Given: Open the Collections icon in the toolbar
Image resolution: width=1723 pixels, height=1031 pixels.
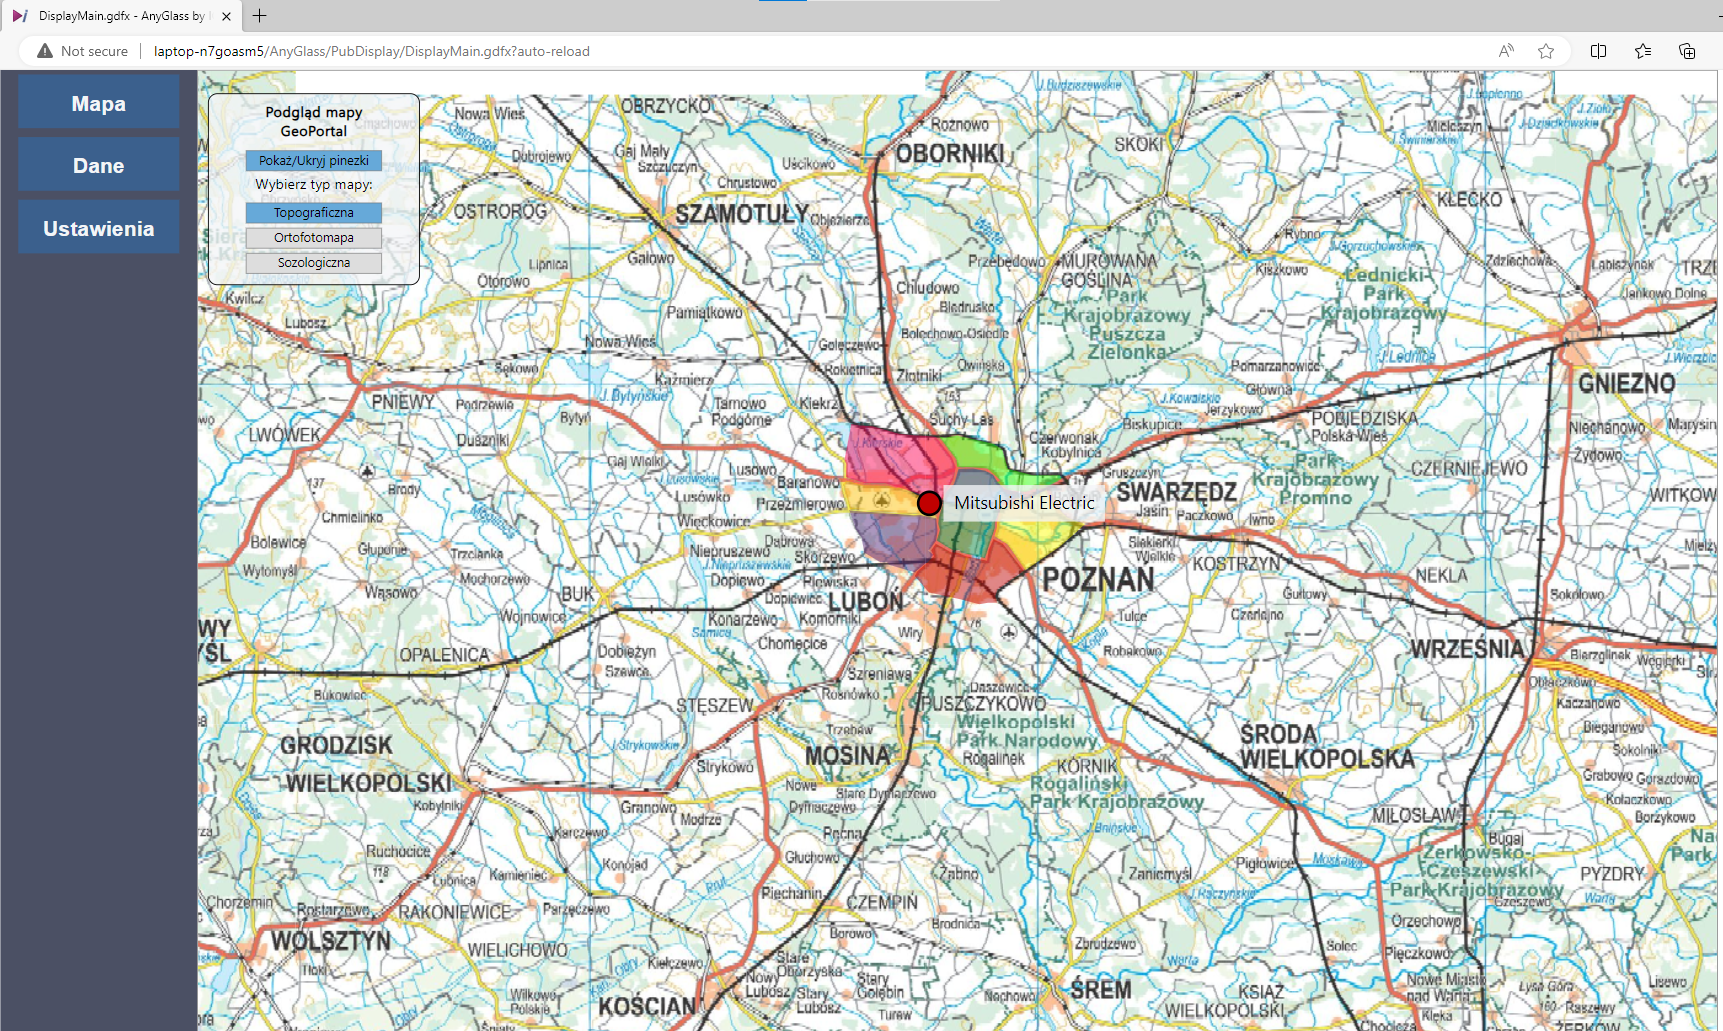Looking at the screenshot, I should pyautogui.click(x=1686, y=51).
